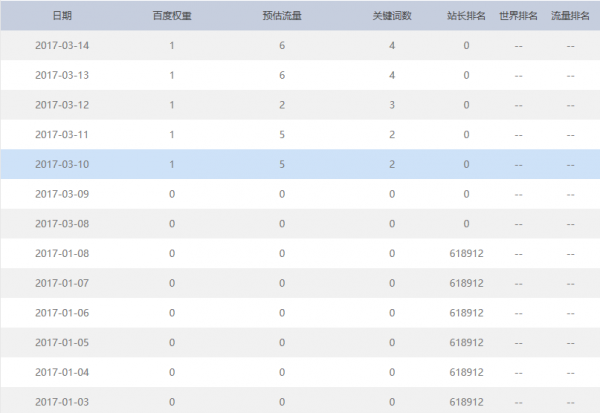This screenshot has height=413, width=600.
Task: Click the 日期 column header
Action: [62, 16]
